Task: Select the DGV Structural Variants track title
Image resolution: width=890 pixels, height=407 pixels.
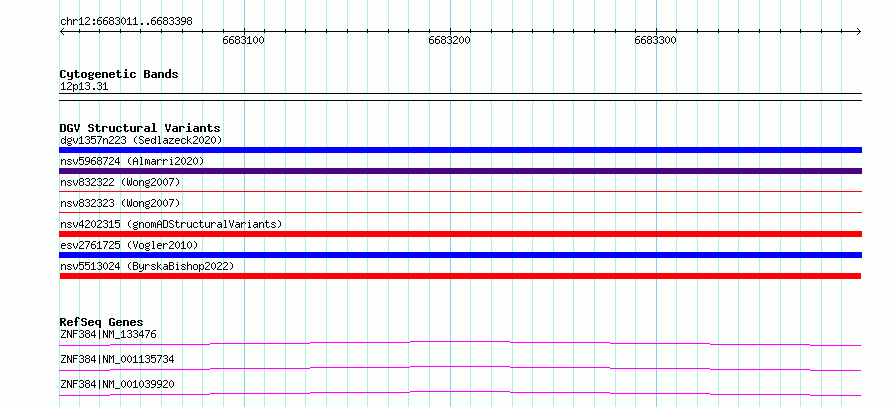Action: pyautogui.click(x=140, y=128)
